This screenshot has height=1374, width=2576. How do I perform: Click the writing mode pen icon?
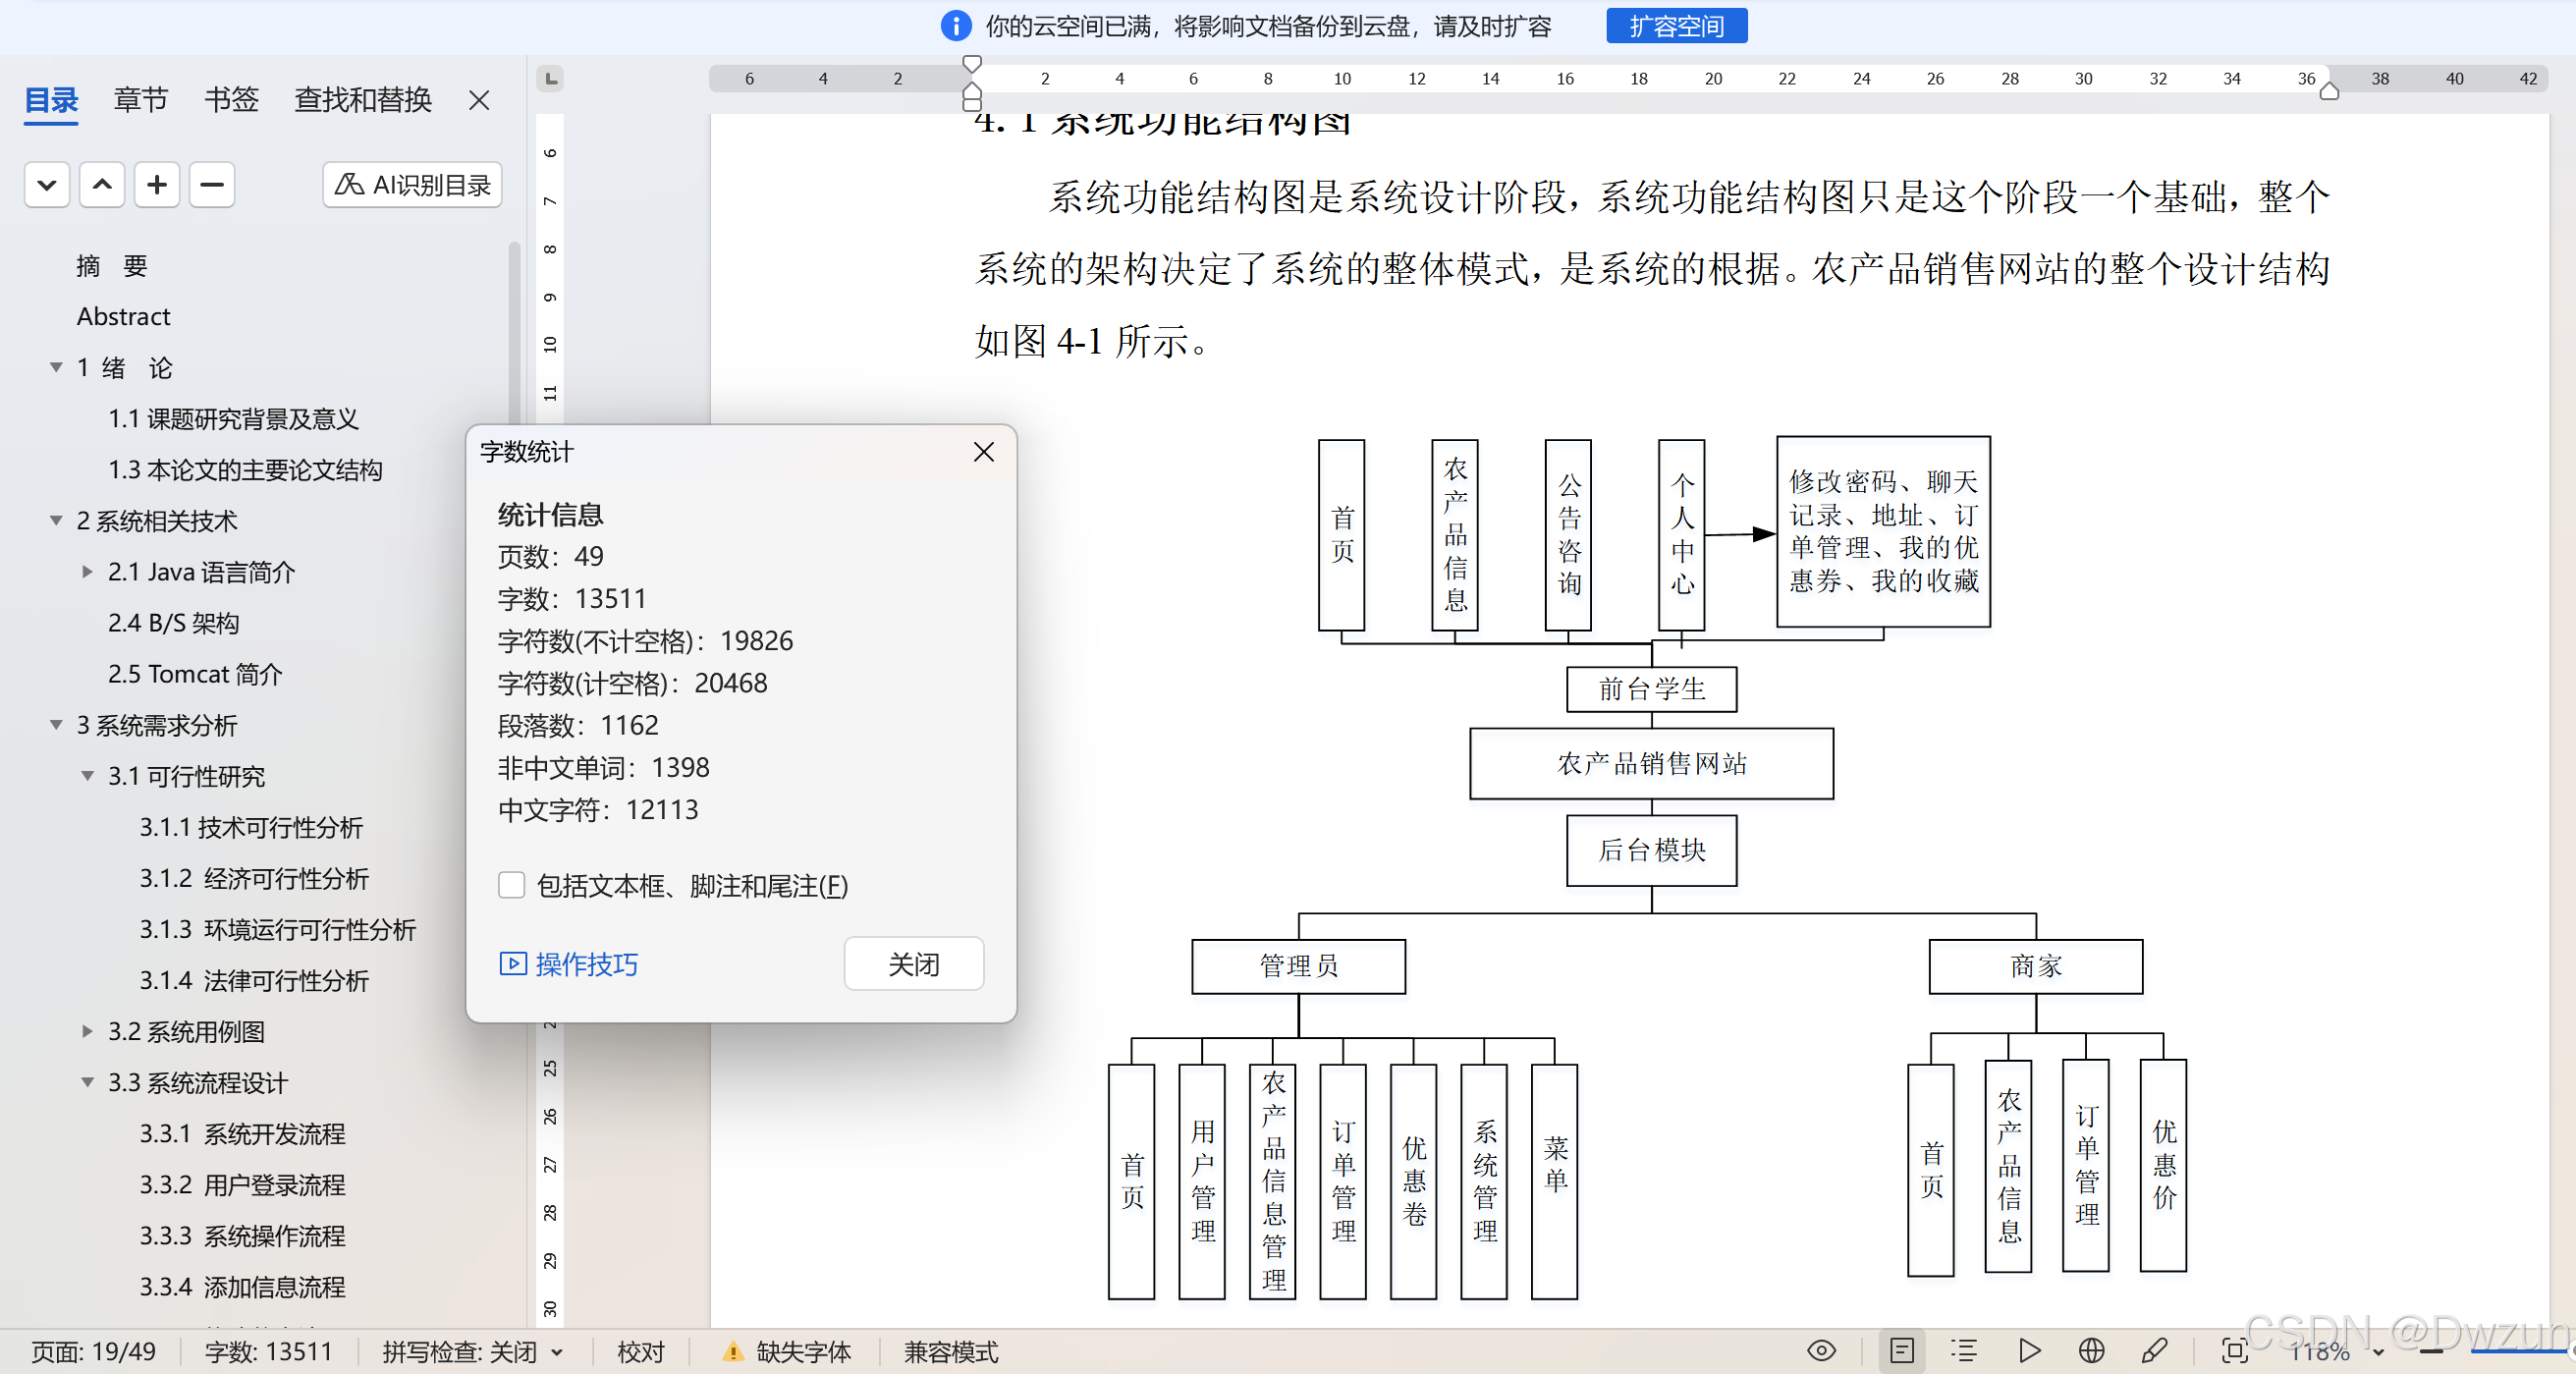pos(2155,1351)
